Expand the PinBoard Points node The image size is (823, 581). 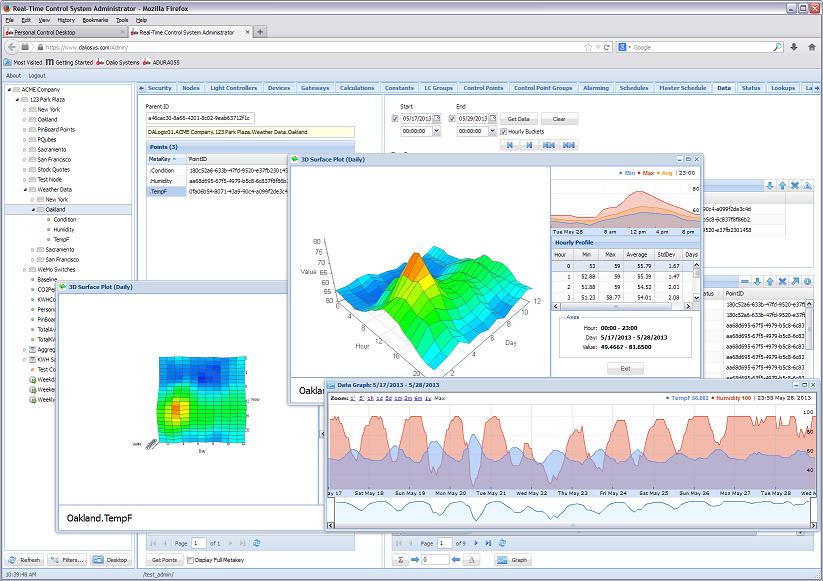[25, 130]
